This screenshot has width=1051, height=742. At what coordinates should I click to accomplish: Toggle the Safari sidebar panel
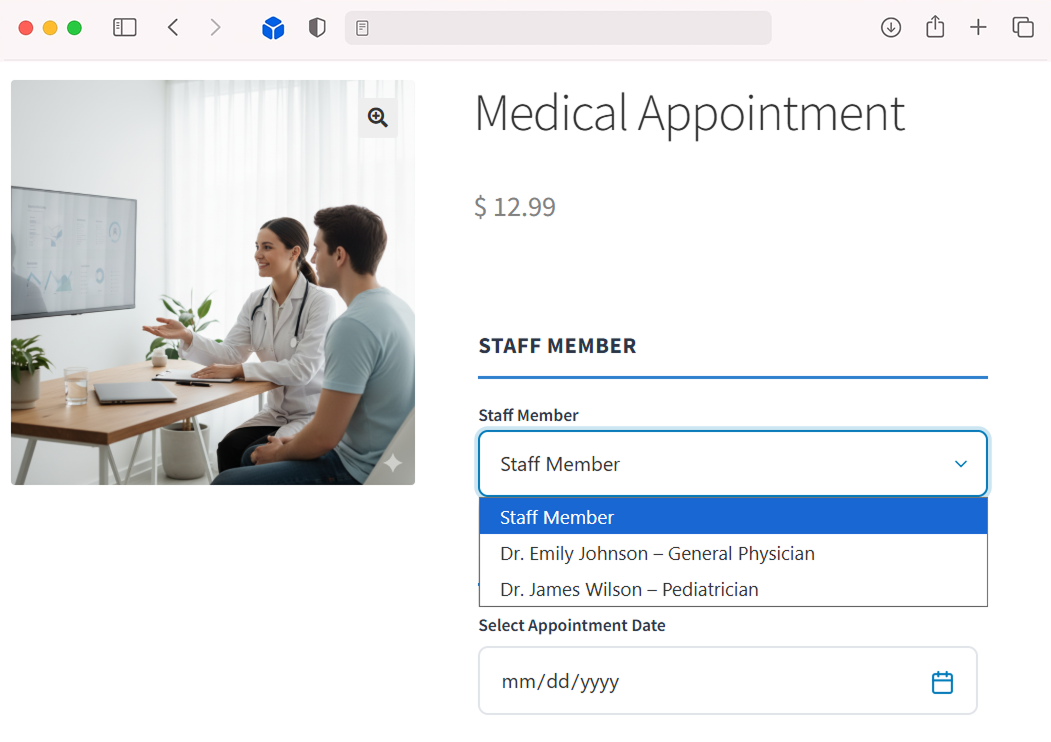(x=125, y=28)
